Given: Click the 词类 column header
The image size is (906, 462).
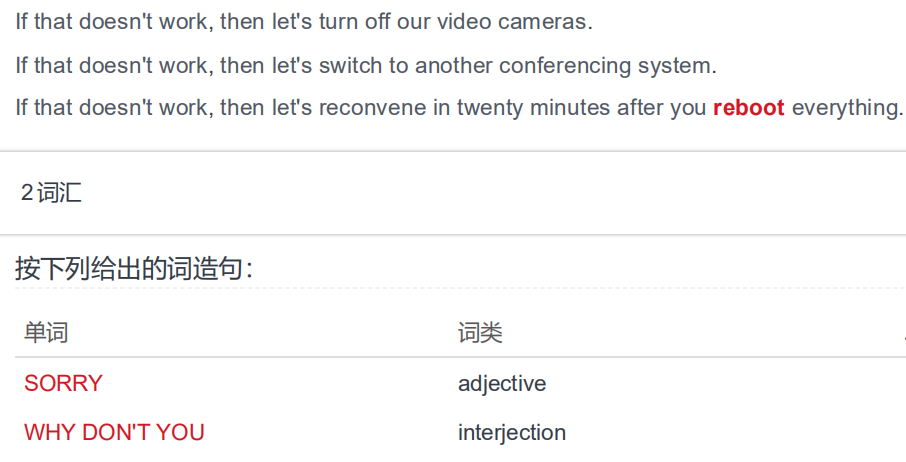Looking at the screenshot, I should tap(480, 333).
